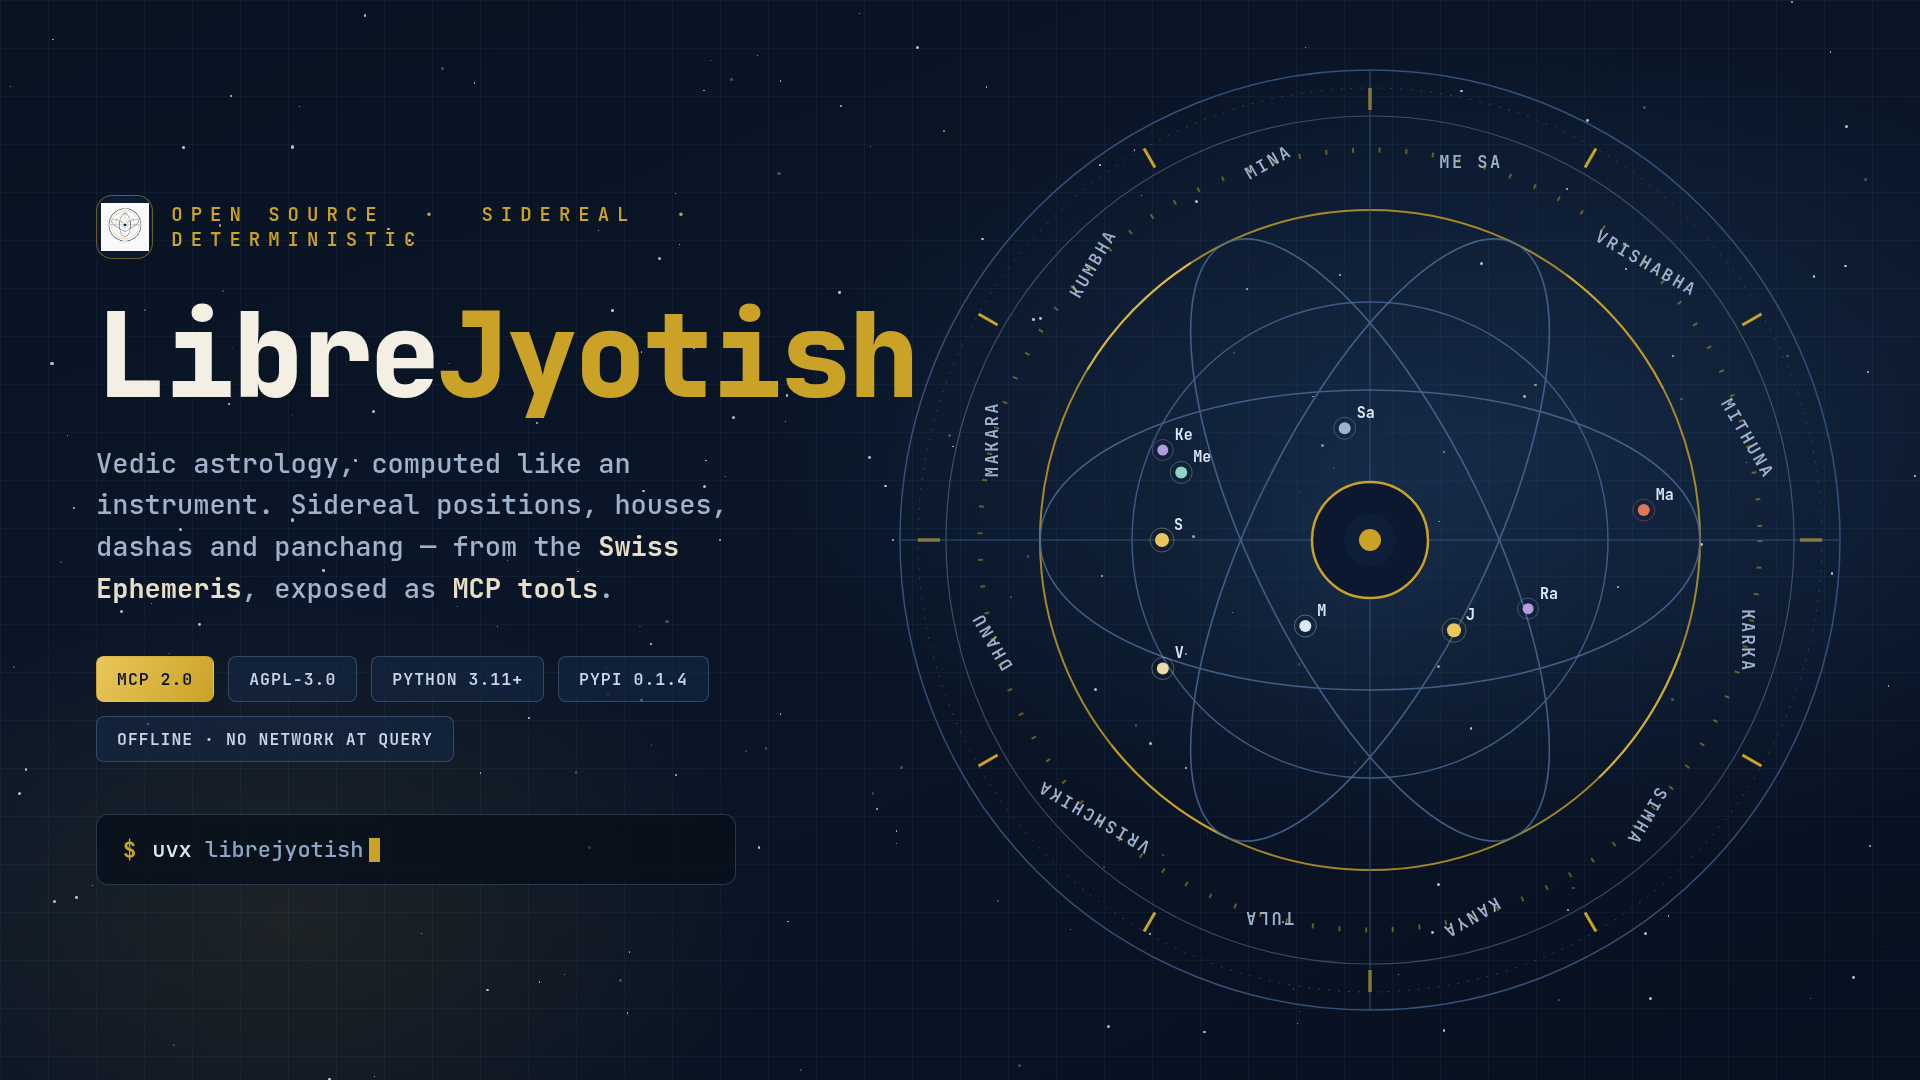Click the MINA zodiac label

1268,163
